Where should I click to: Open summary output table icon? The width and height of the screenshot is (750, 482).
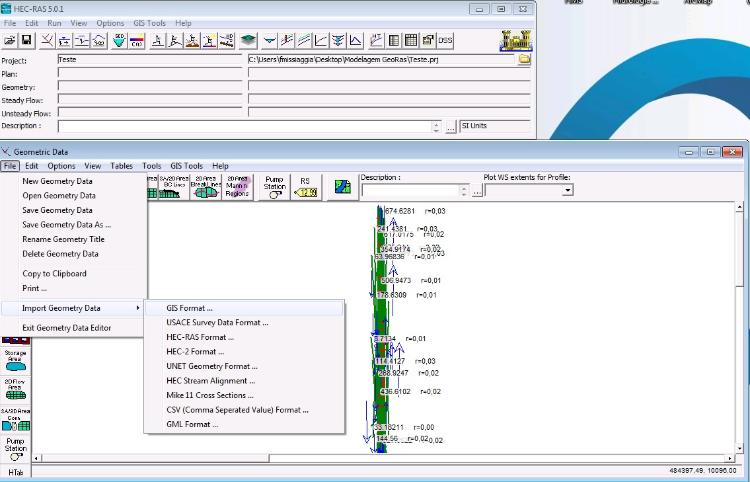411,41
